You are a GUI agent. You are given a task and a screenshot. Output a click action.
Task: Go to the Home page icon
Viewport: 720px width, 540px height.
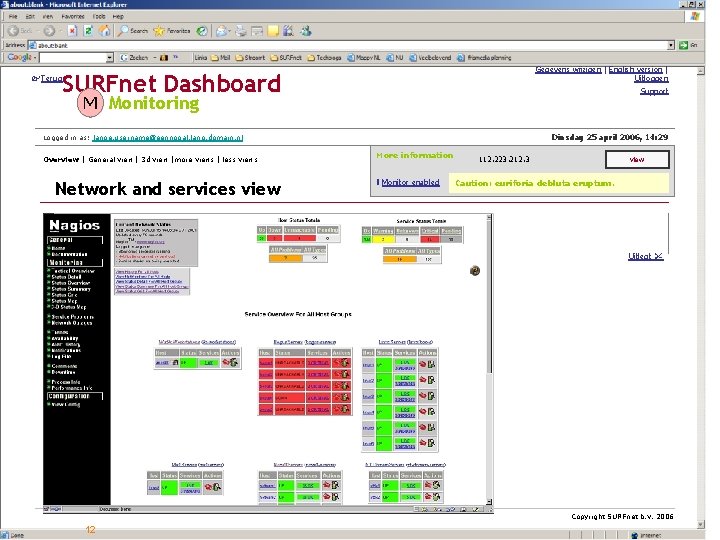(x=105, y=31)
